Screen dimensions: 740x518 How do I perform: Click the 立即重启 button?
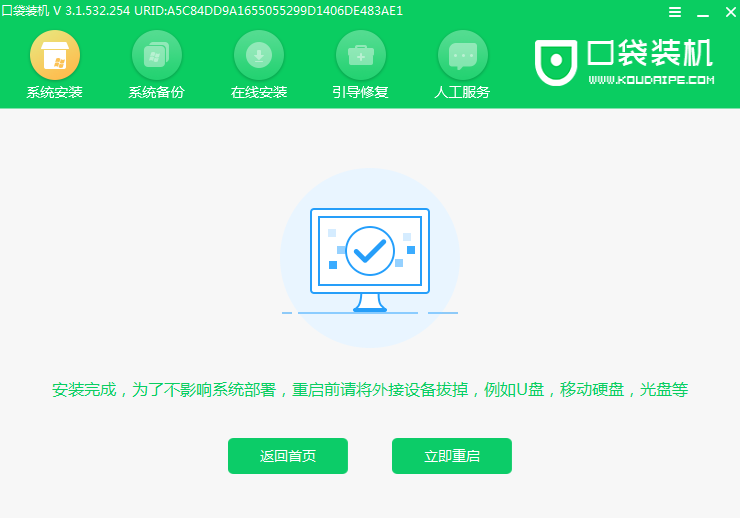click(x=452, y=456)
